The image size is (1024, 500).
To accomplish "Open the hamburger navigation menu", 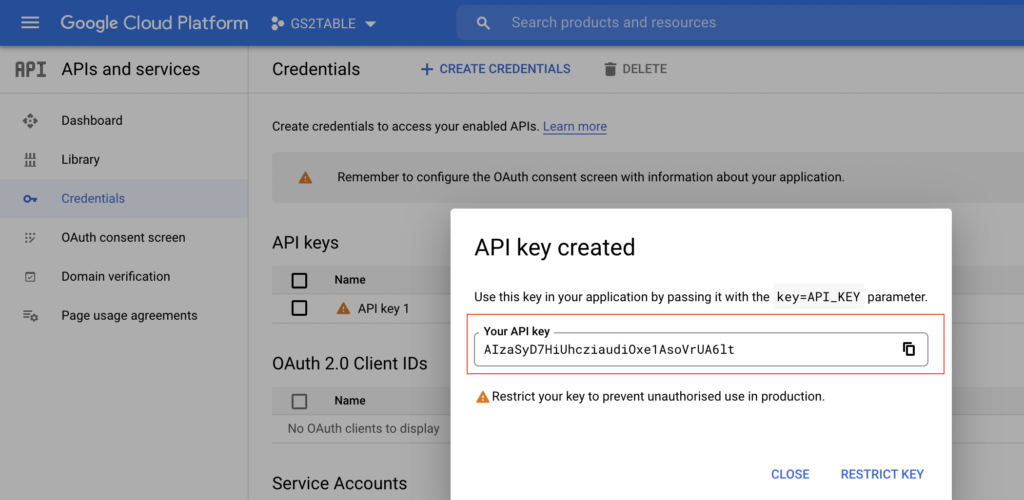I will pyautogui.click(x=30, y=23).
